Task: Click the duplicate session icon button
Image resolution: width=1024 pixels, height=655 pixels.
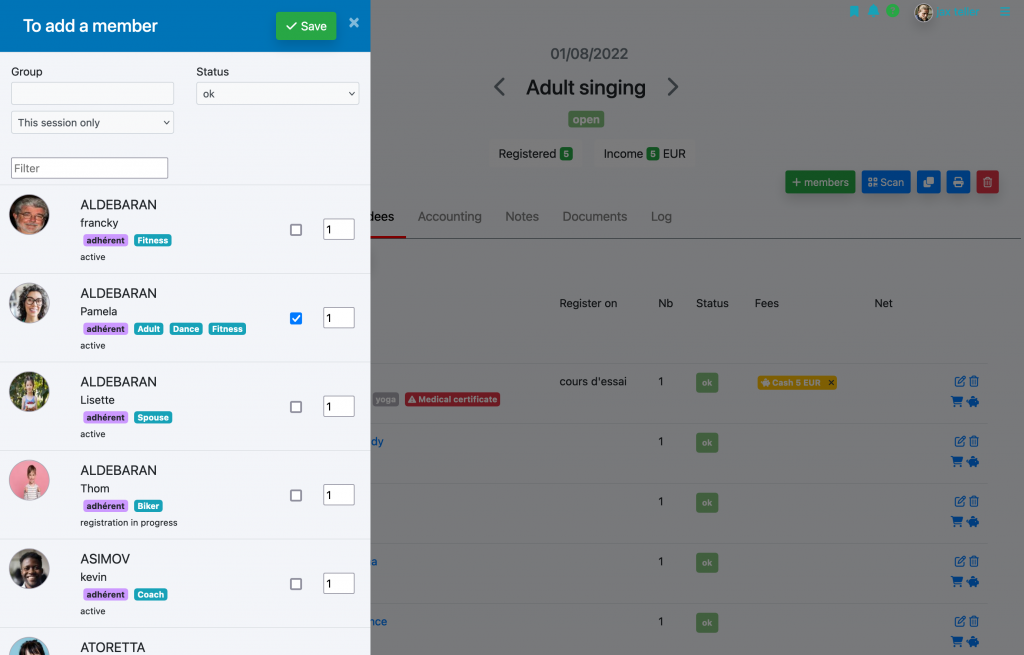Action: click(x=928, y=182)
